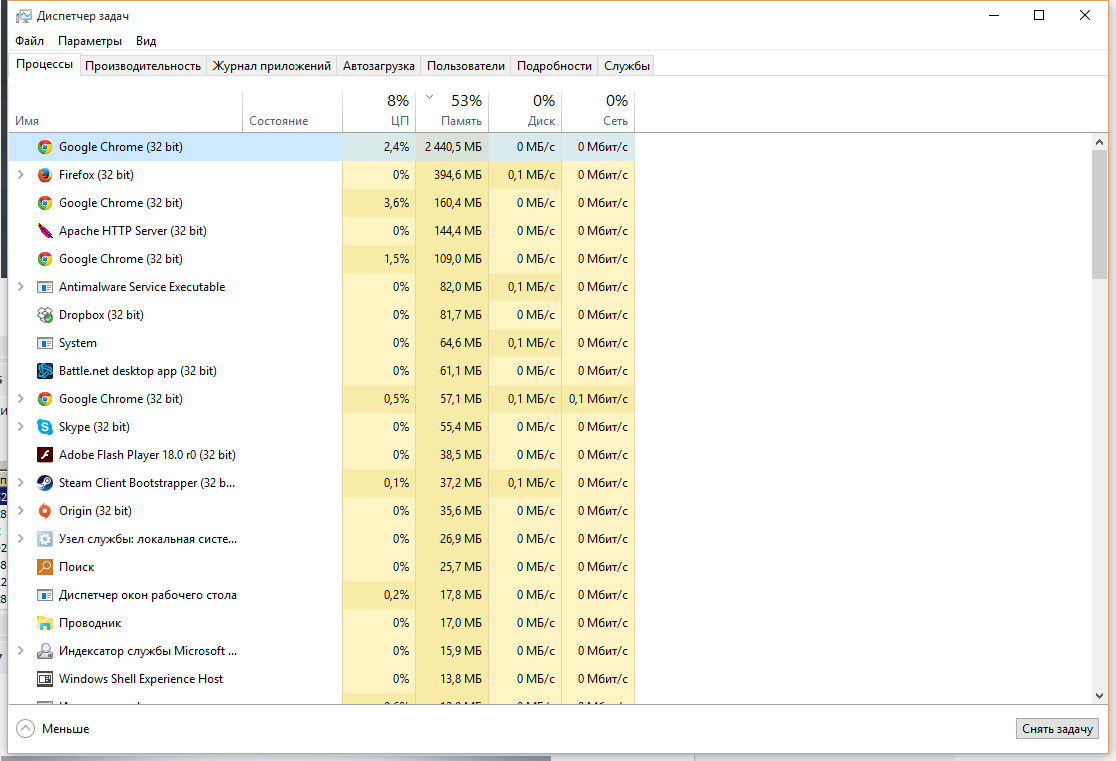Viewport: 1116px width, 761px height.
Task: Open the Службы tab
Action: [626, 66]
